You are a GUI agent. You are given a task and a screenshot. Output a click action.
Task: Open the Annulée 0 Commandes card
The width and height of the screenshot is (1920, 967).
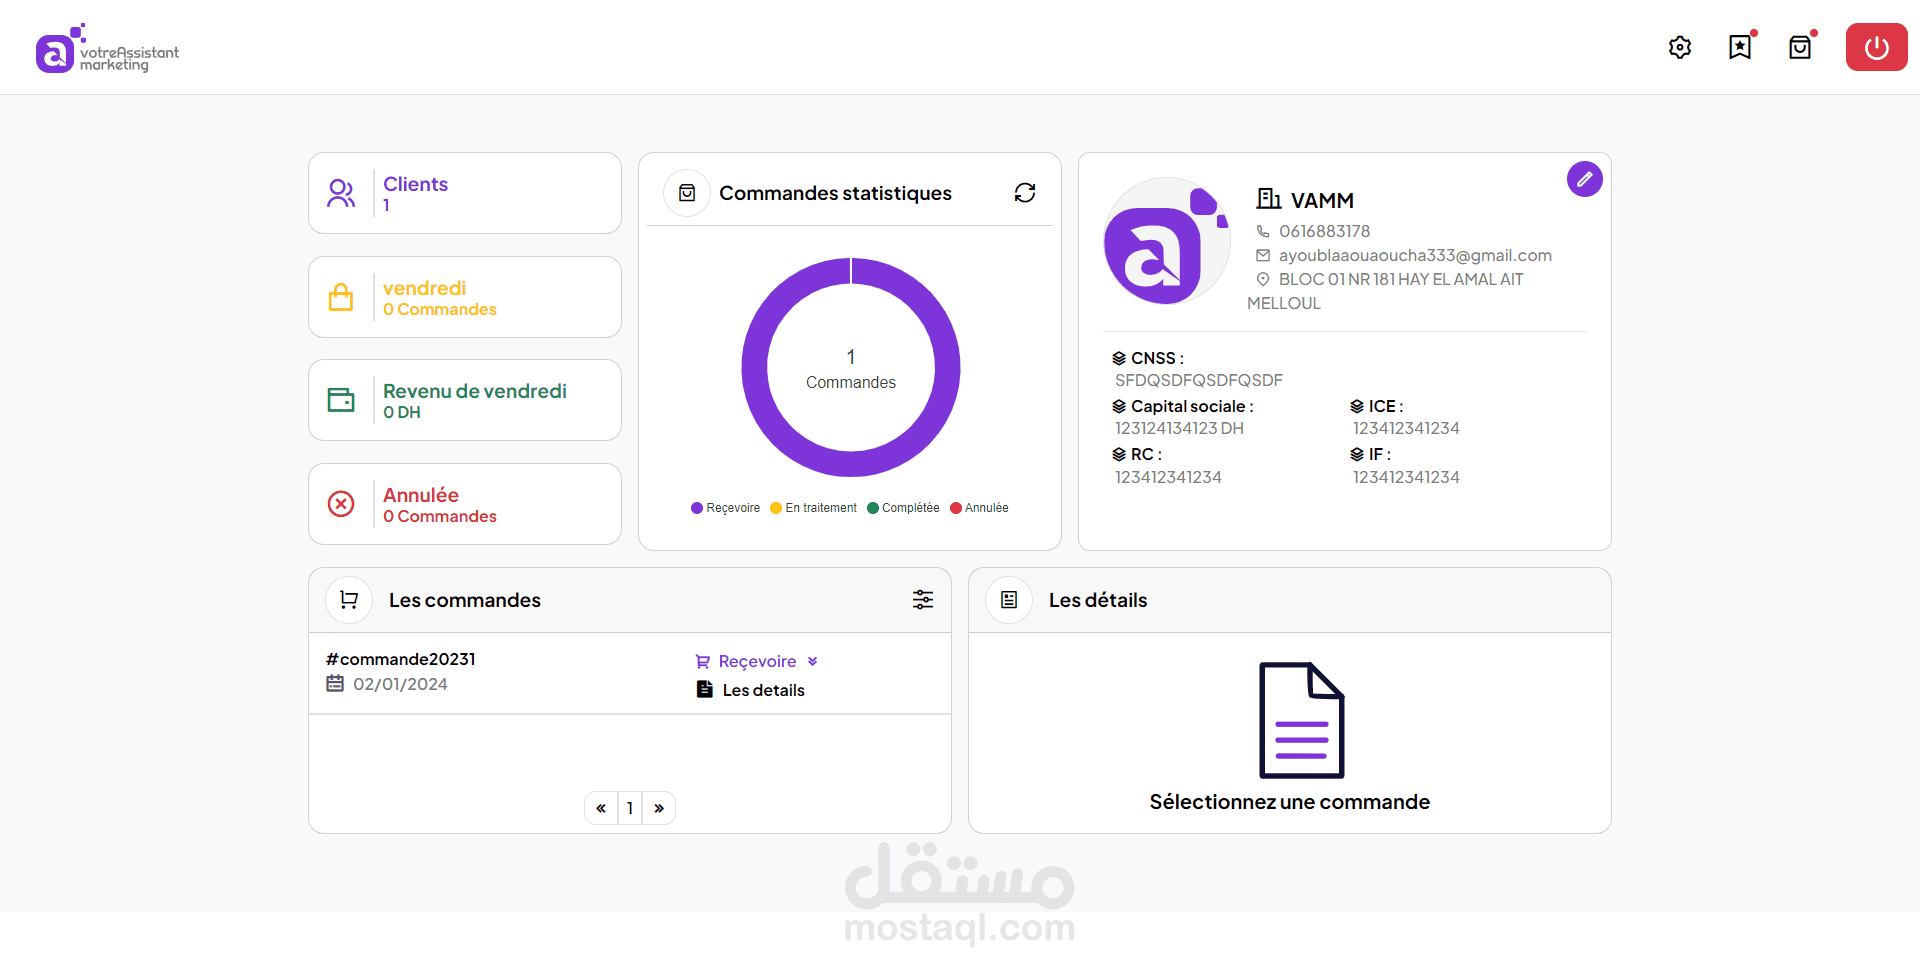[x=465, y=504]
